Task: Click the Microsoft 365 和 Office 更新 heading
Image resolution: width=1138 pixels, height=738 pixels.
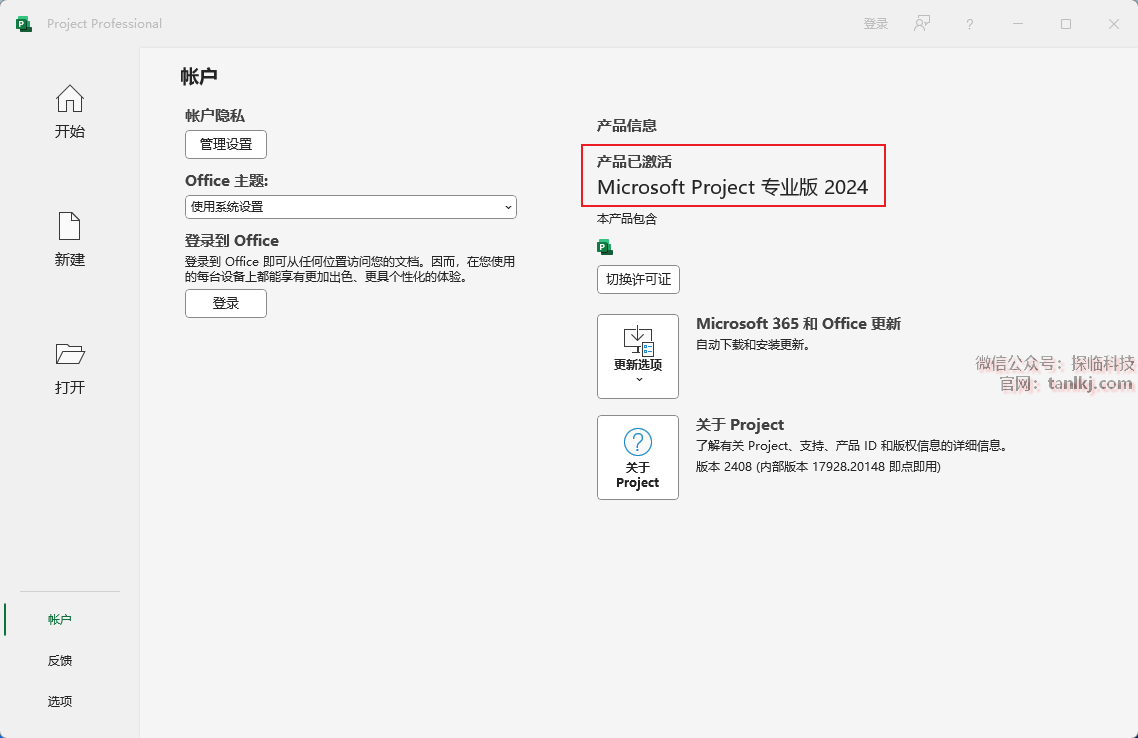Action: pyautogui.click(x=798, y=324)
